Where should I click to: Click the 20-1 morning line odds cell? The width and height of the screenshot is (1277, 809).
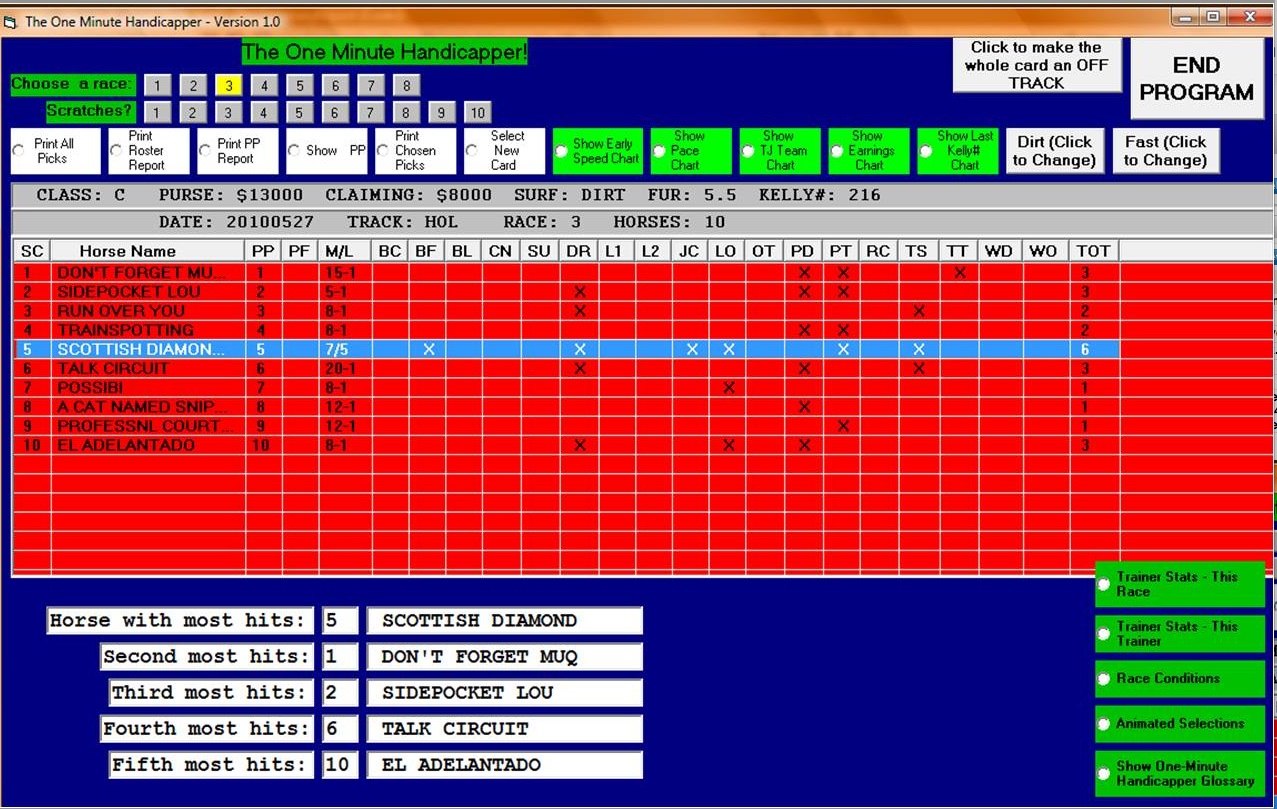(x=344, y=368)
